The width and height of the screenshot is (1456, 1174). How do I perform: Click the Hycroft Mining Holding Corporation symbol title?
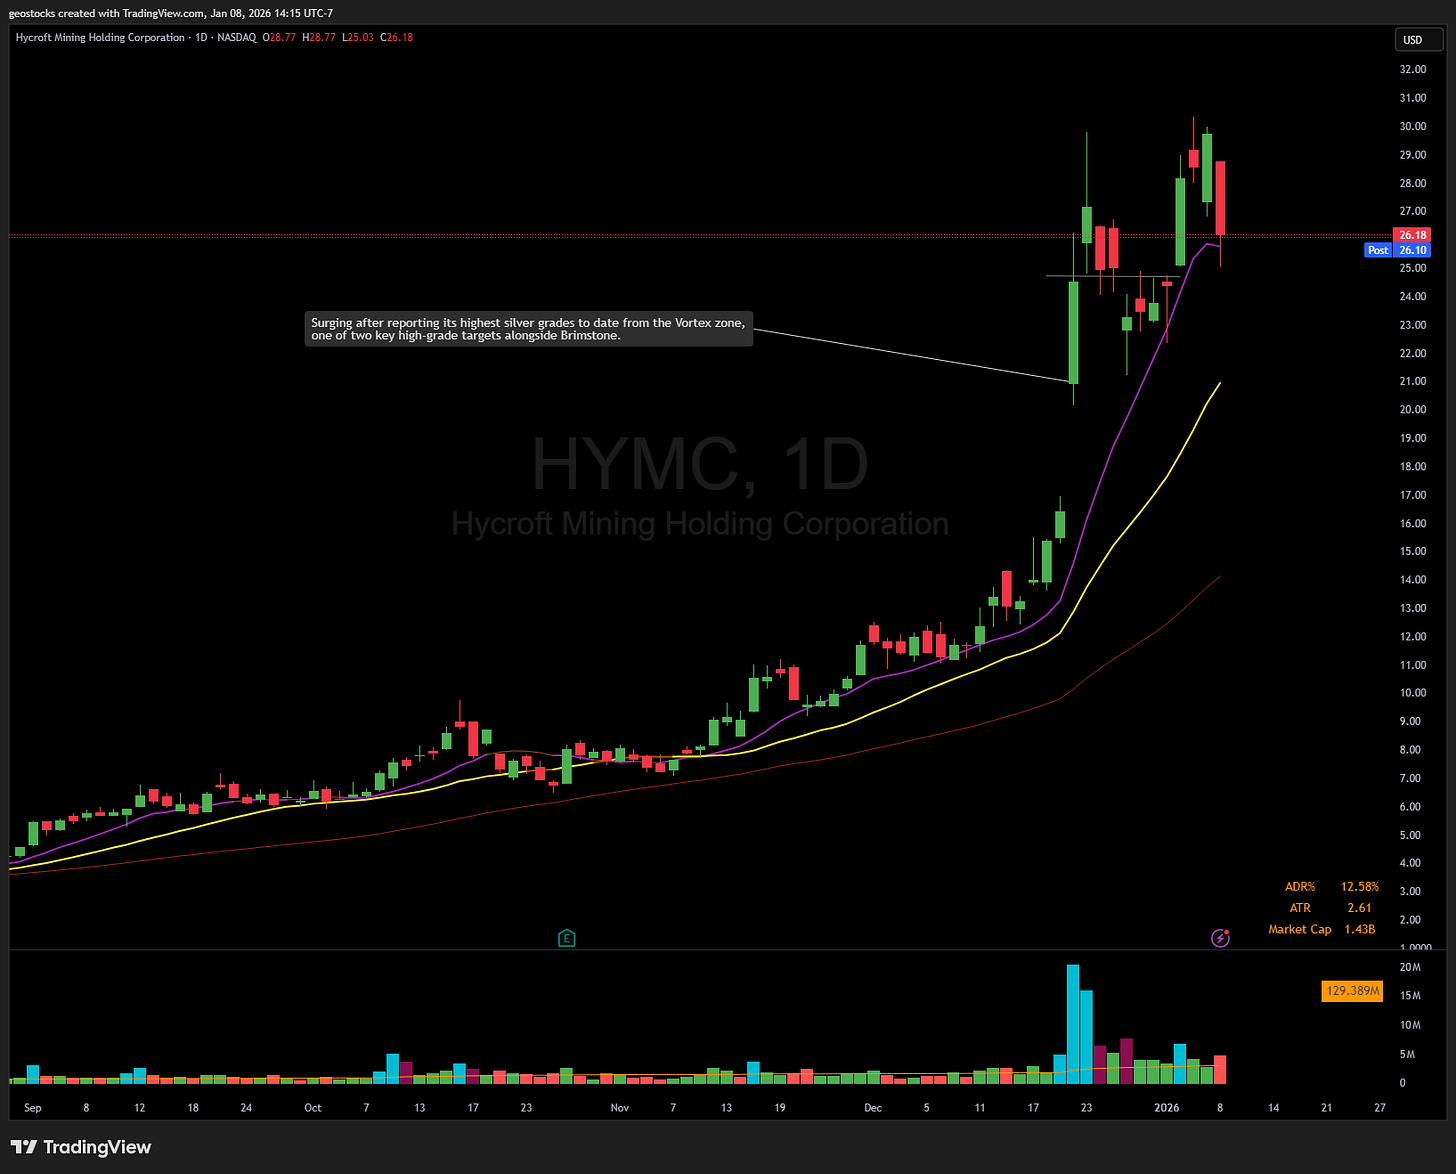100,37
